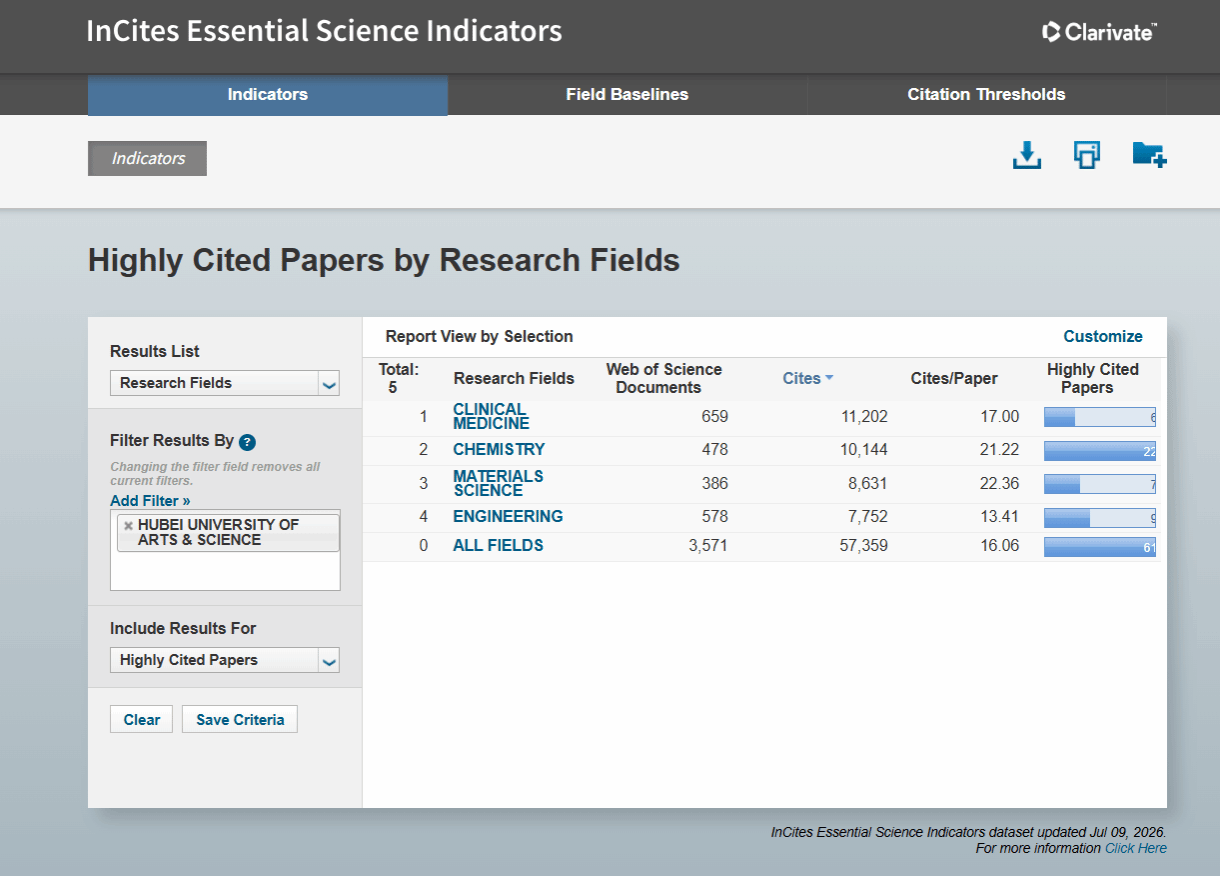Click the print view icon
The image size is (1220, 876).
click(x=1087, y=155)
